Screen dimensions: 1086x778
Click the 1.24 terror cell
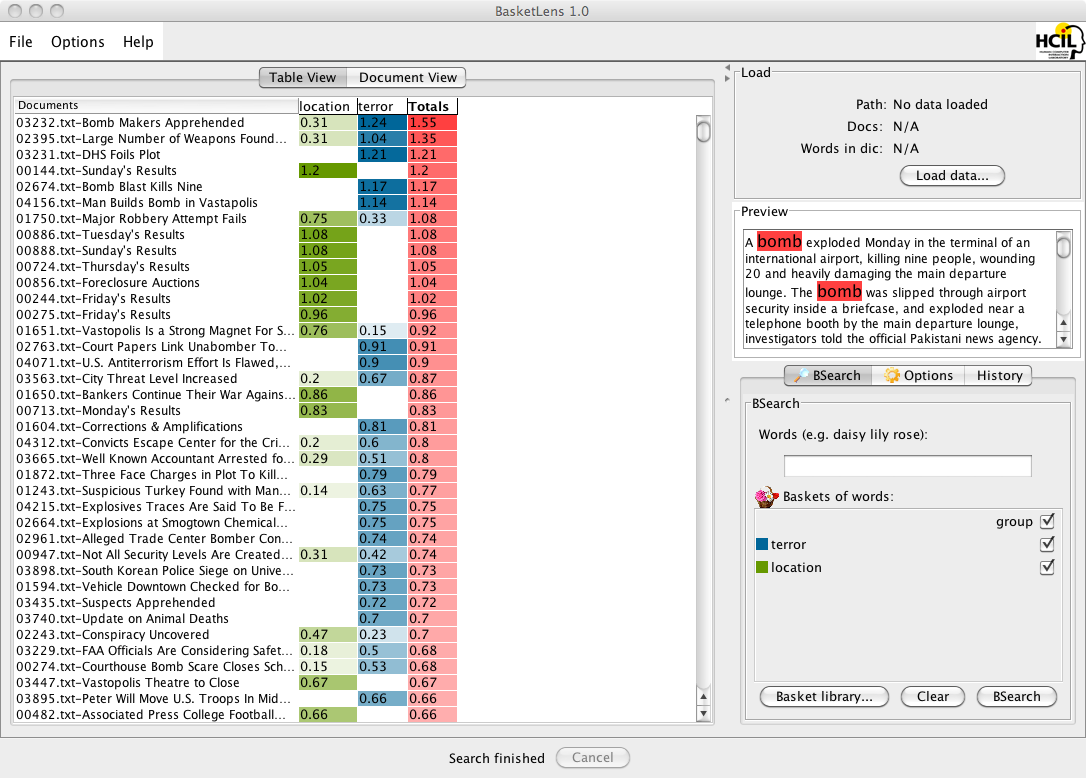pos(382,123)
